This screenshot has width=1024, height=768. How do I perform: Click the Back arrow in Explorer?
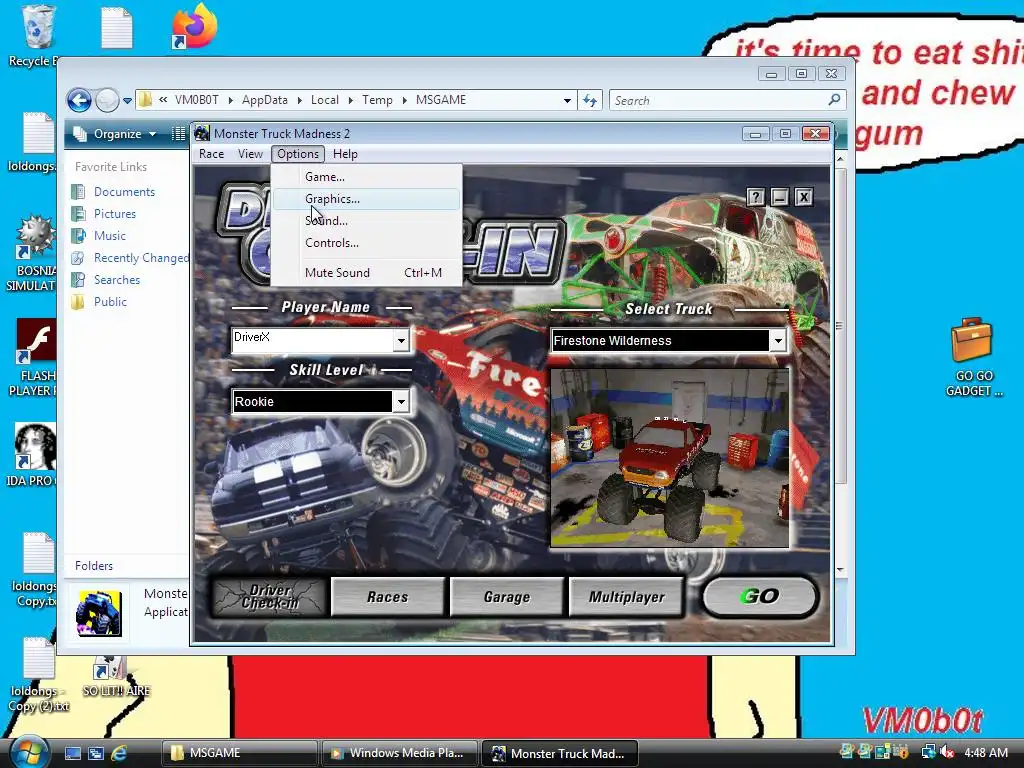pos(79,101)
